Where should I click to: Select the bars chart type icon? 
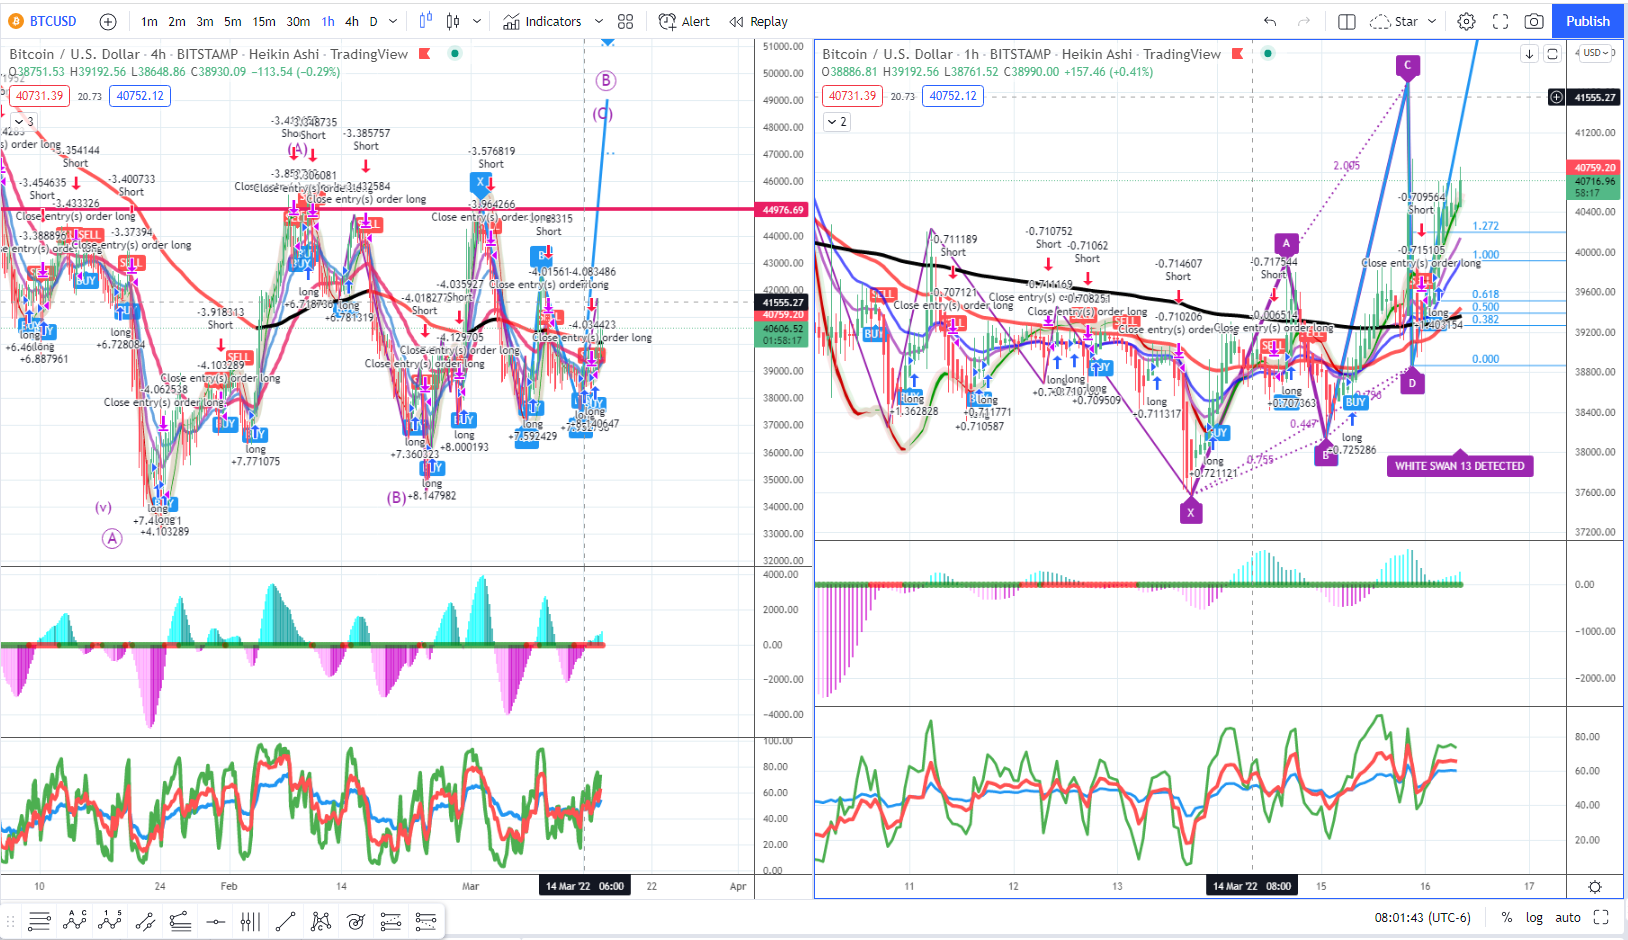click(x=453, y=21)
